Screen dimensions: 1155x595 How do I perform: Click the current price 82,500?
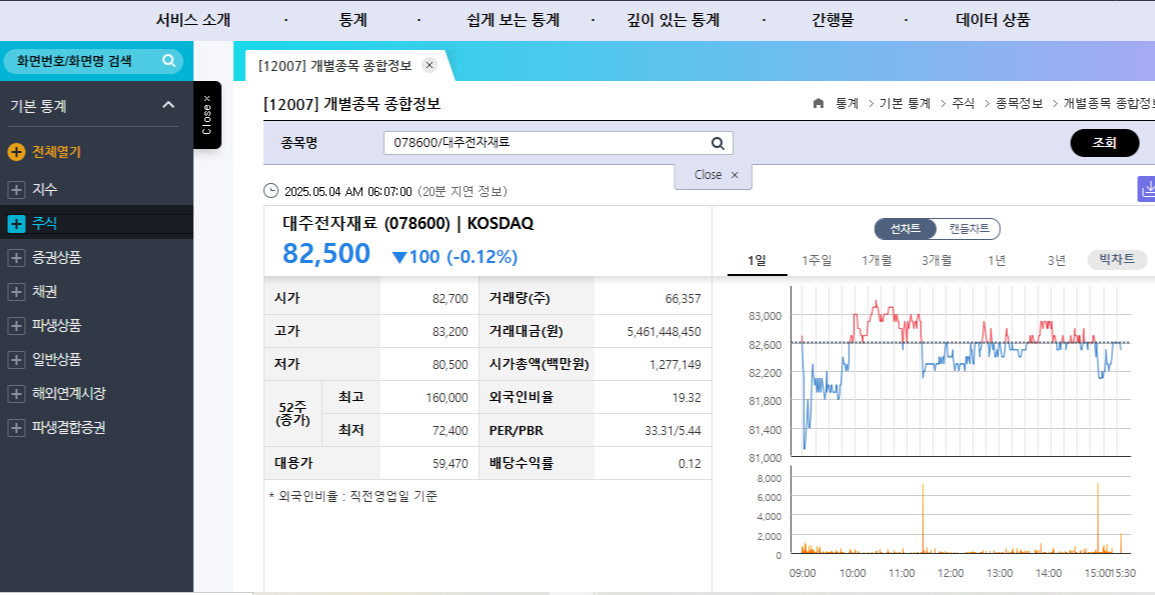click(x=326, y=253)
